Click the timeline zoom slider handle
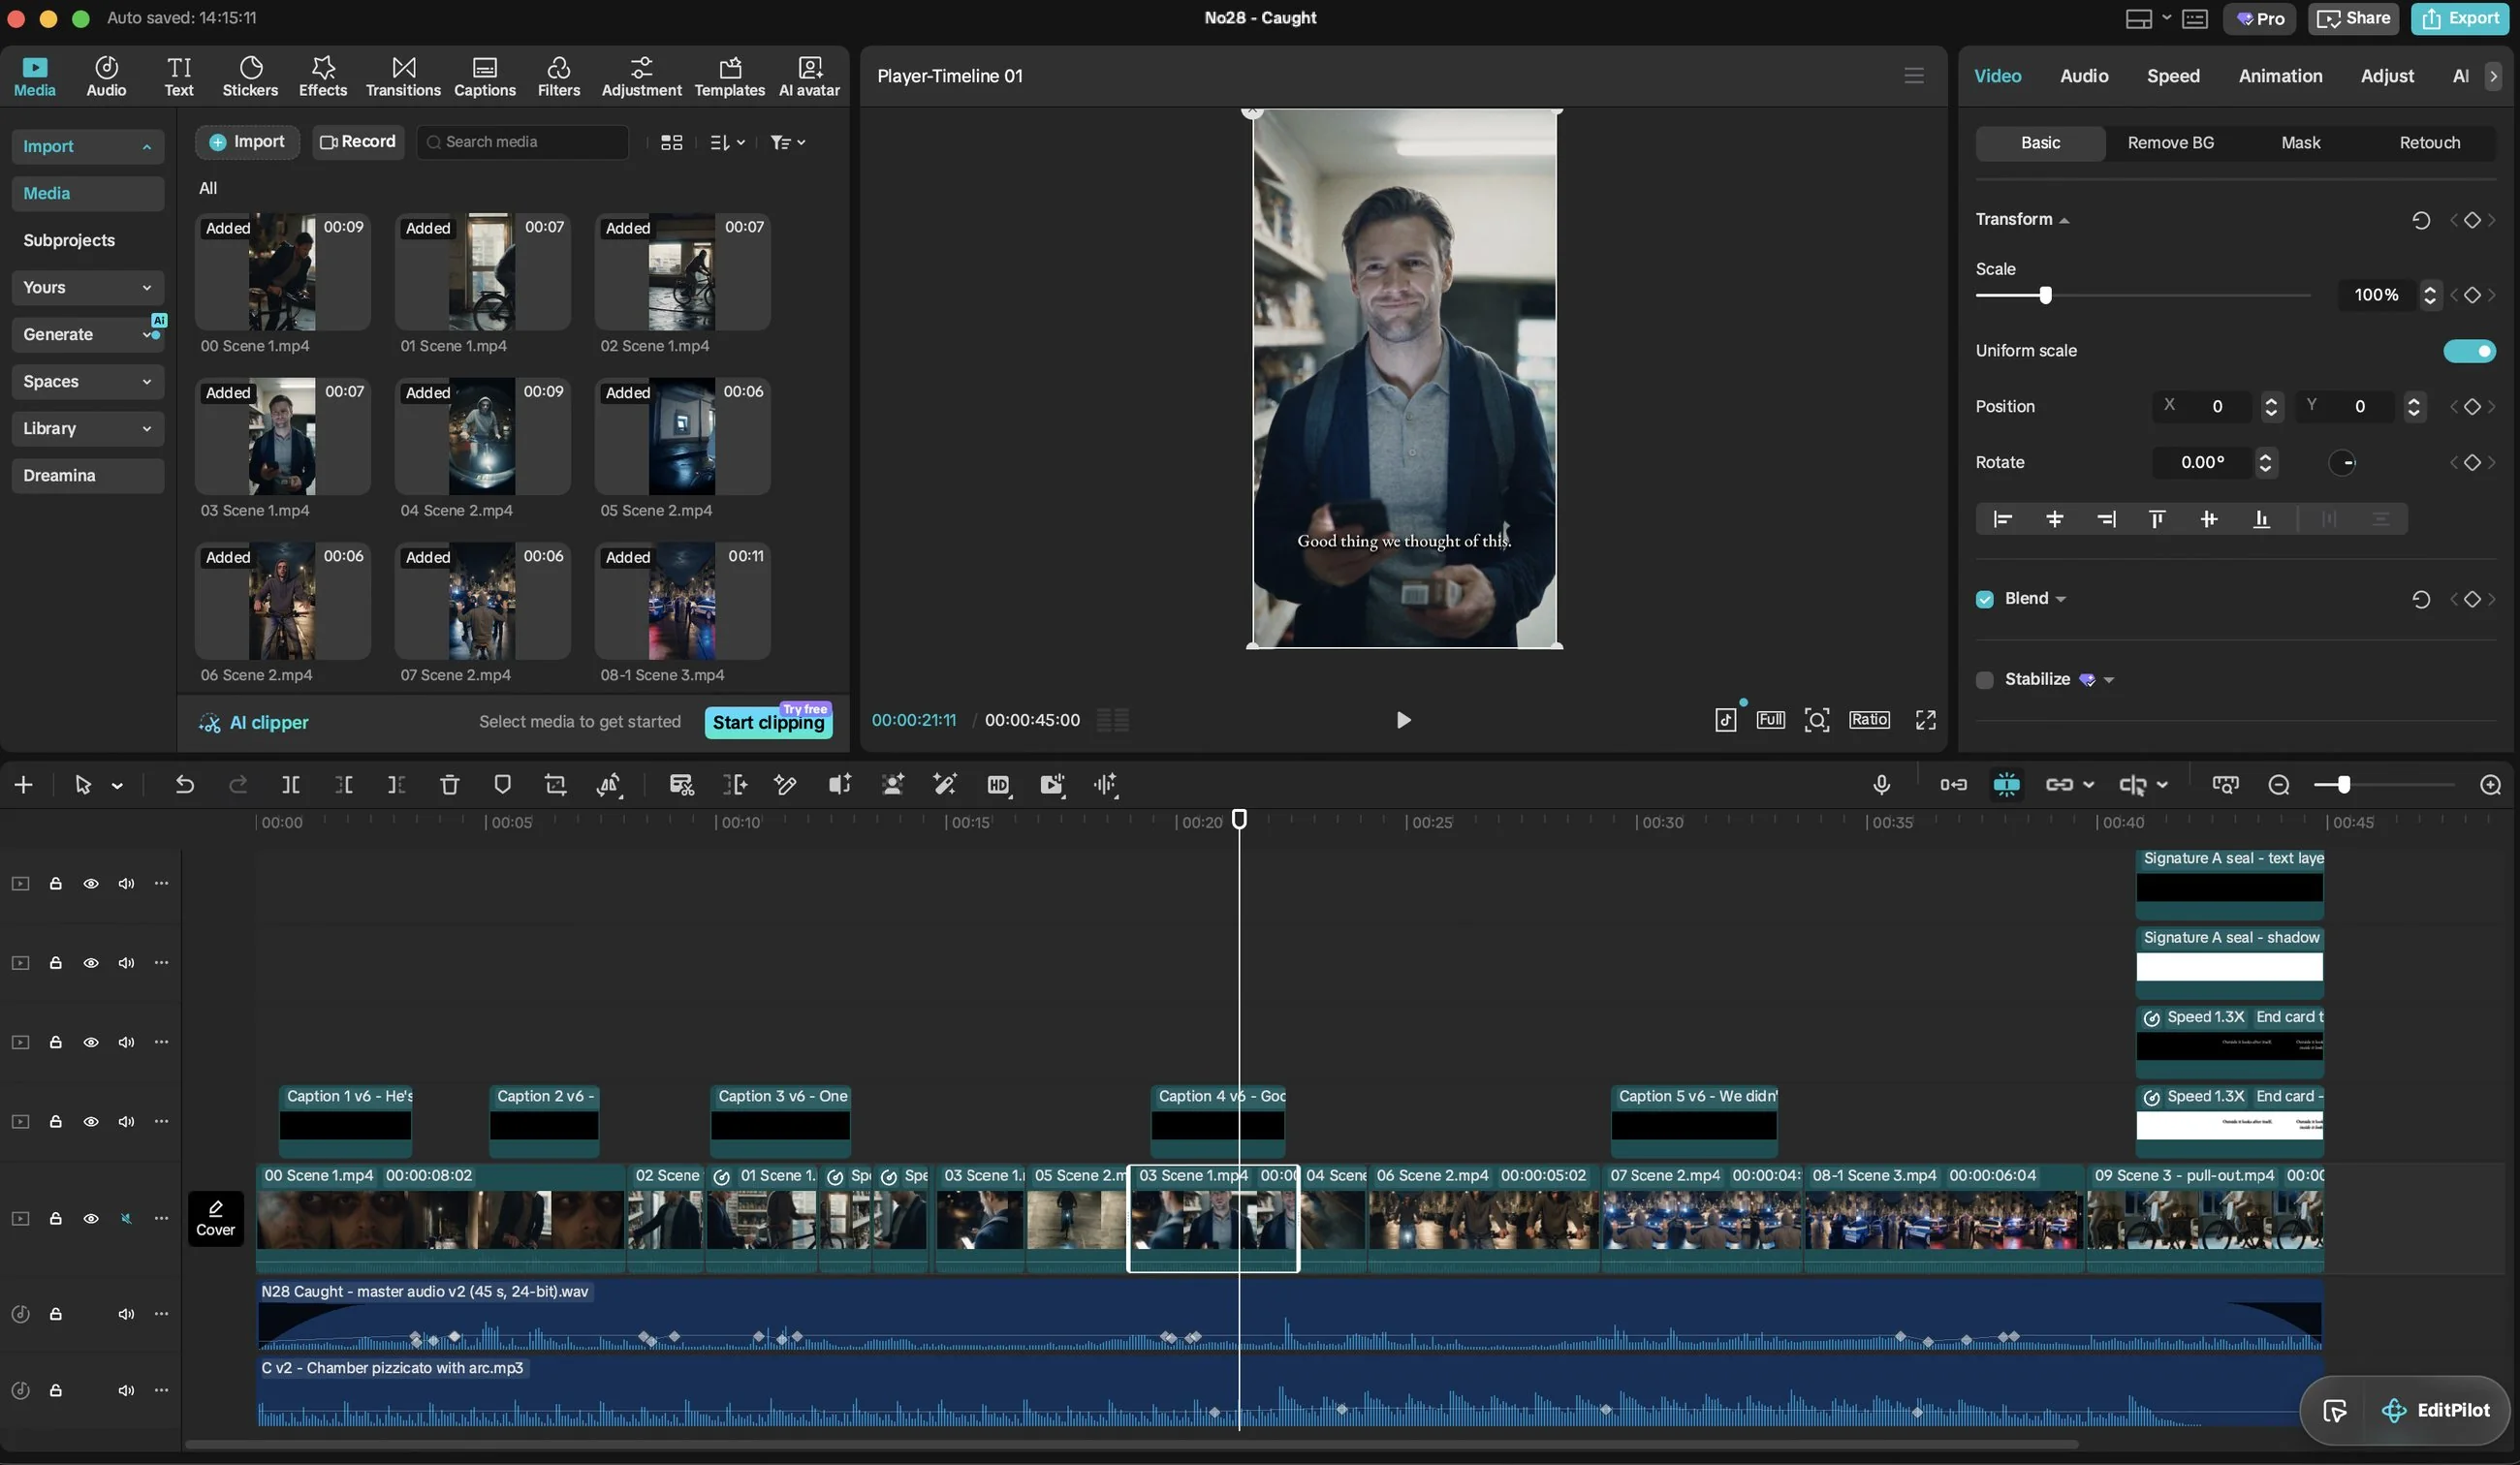 pyautogui.click(x=2343, y=785)
